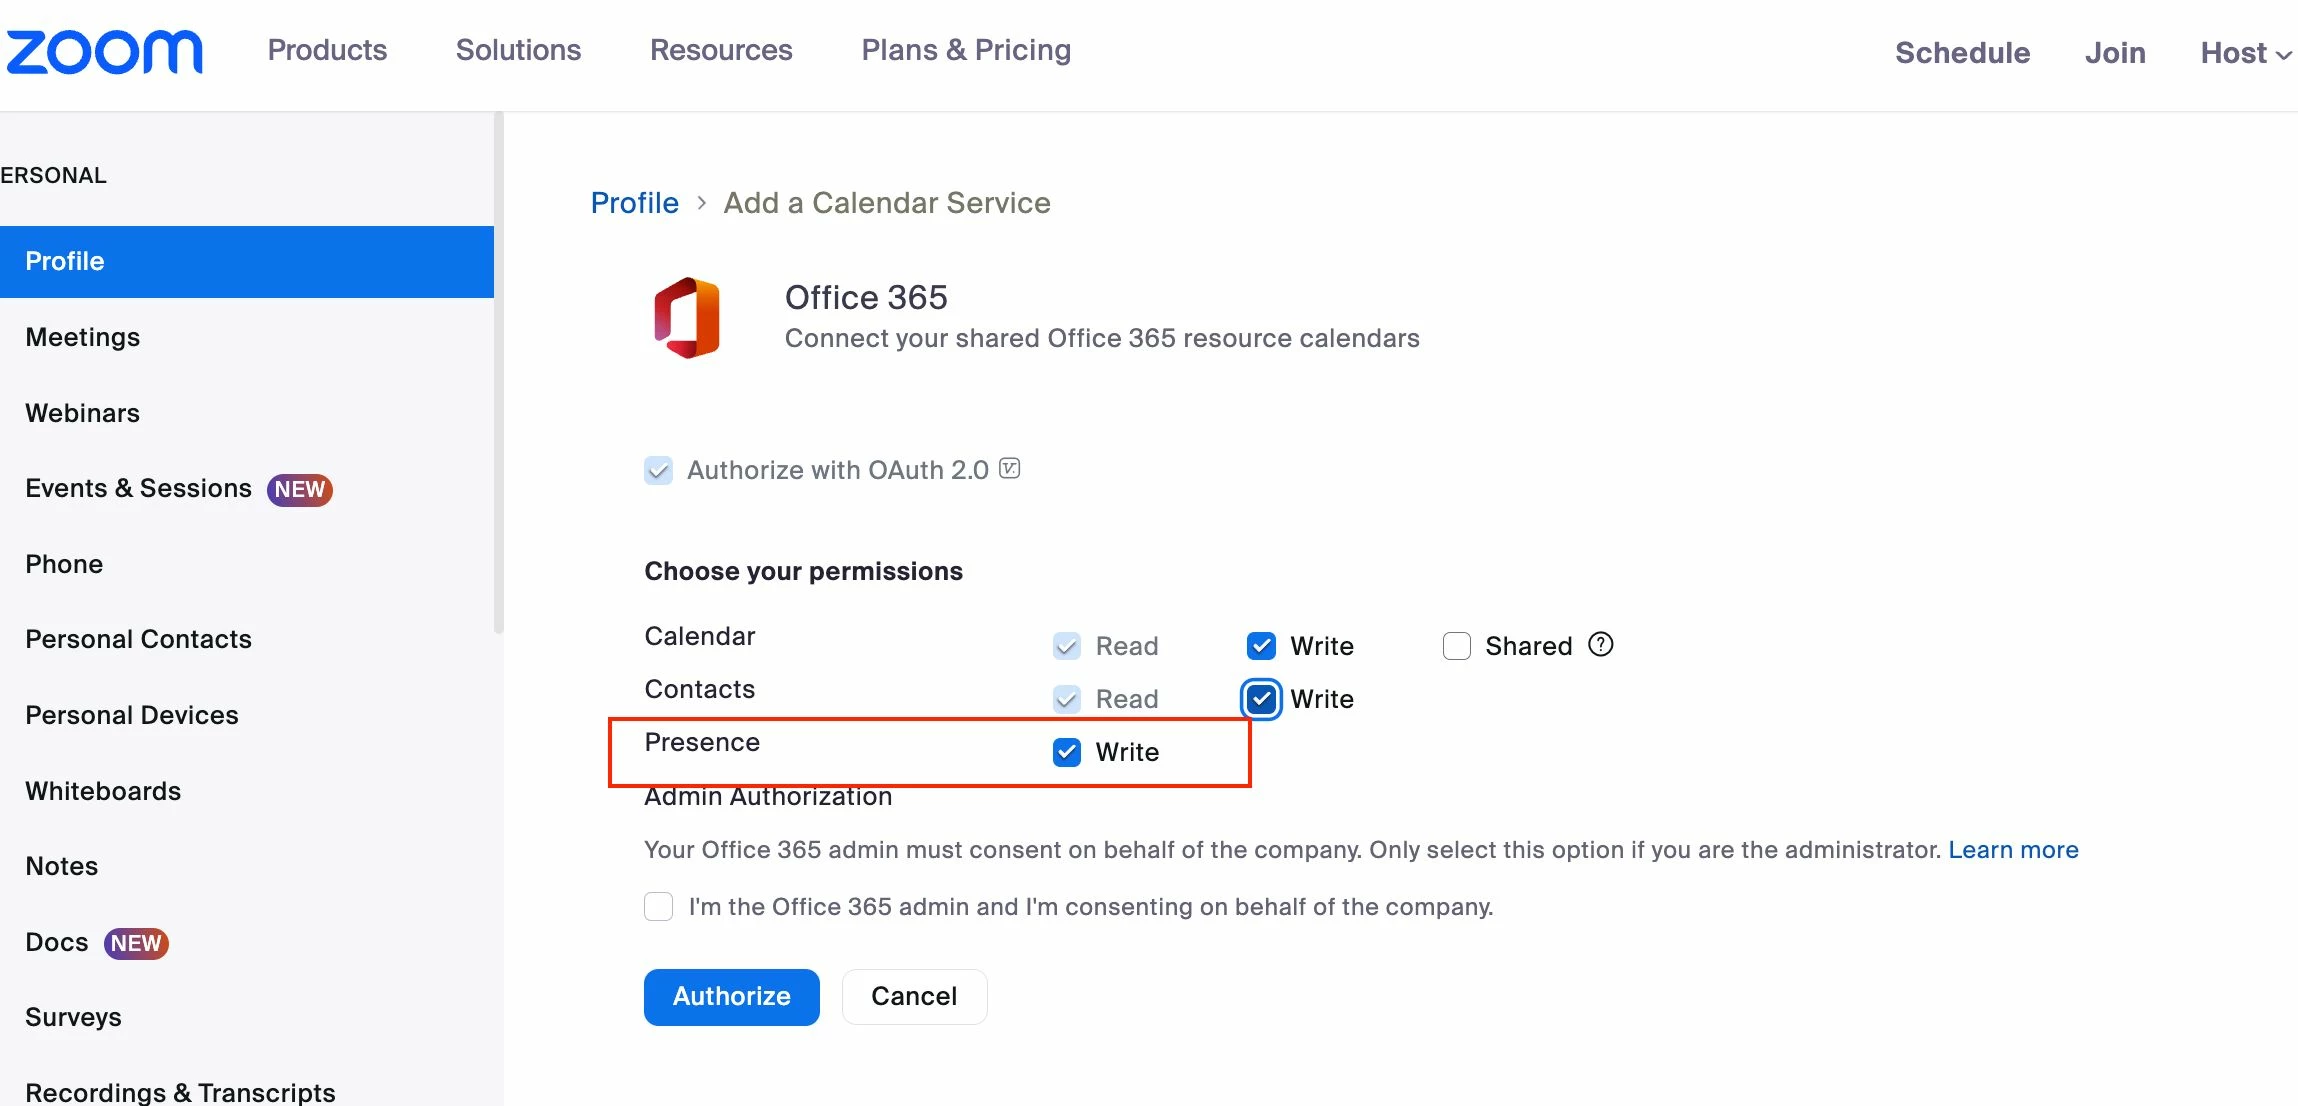Click the Office 365 logo icon

coord(687,318)
